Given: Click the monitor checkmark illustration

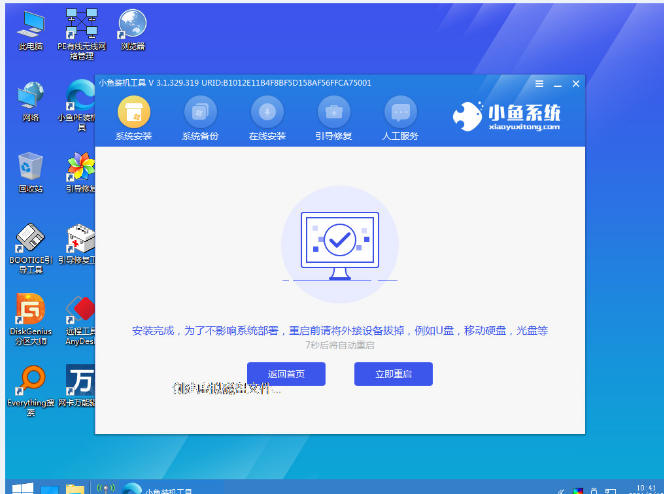Looking at the screenshot, I should 339,242.
